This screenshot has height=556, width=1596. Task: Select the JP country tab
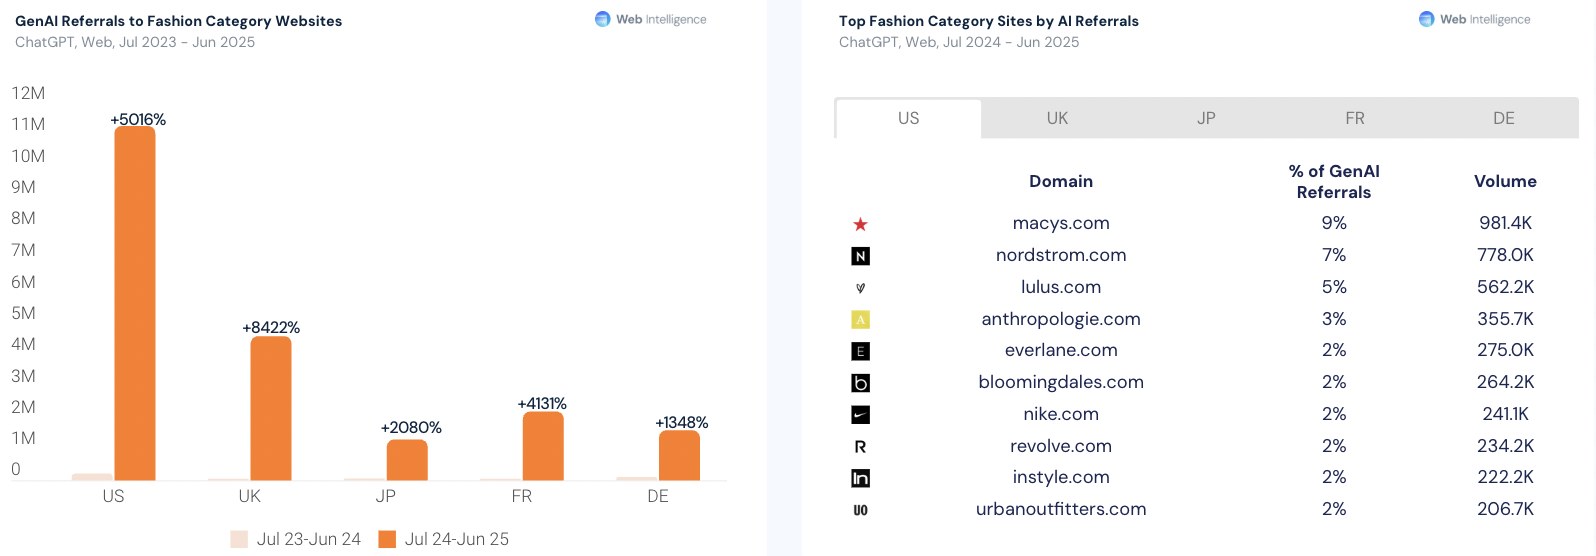(x=1206, y=118)
